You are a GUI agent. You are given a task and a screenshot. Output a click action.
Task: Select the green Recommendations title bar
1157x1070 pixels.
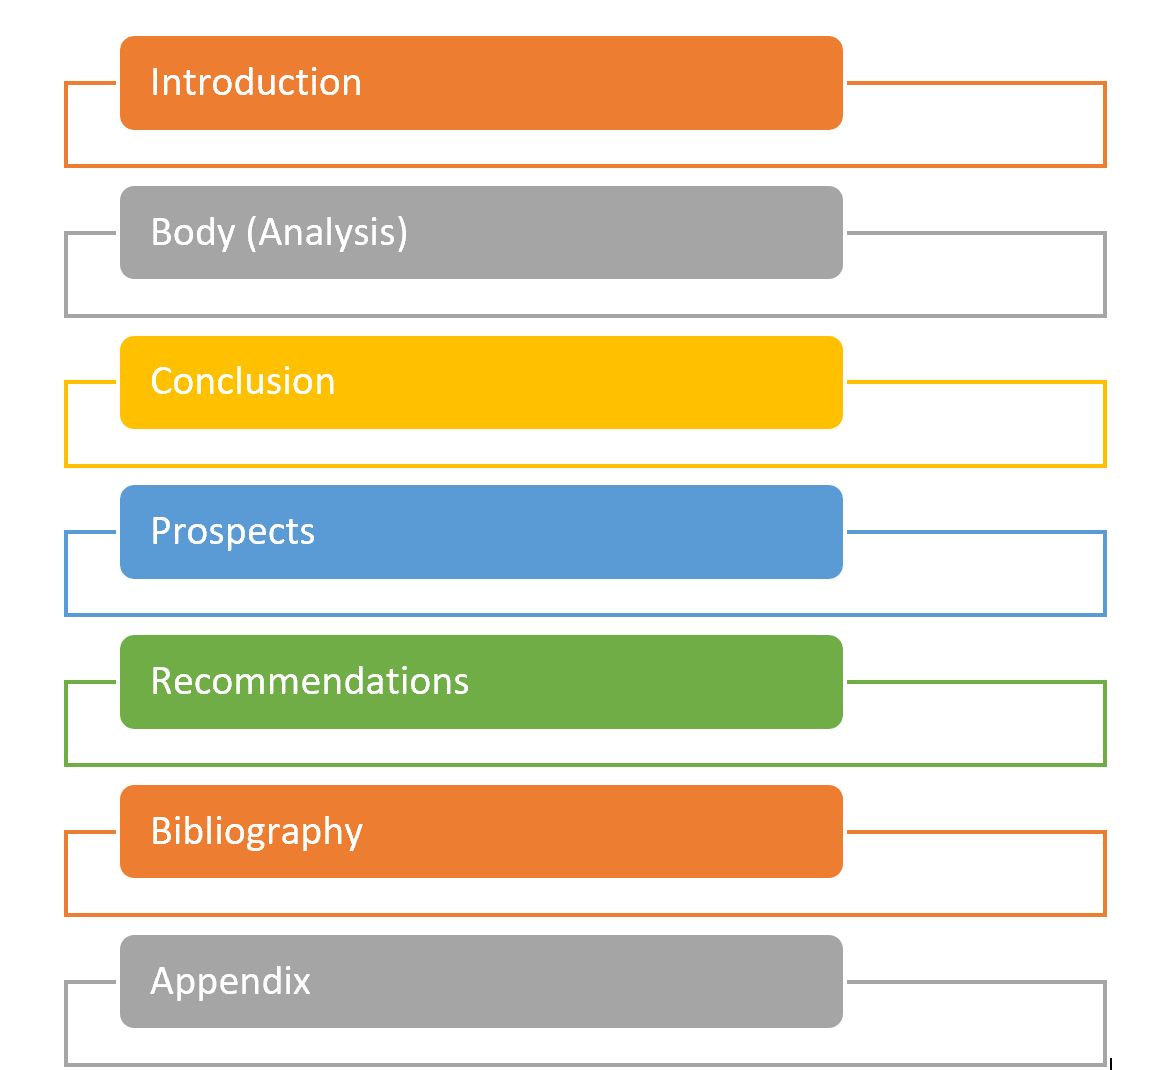click(481, 682)
